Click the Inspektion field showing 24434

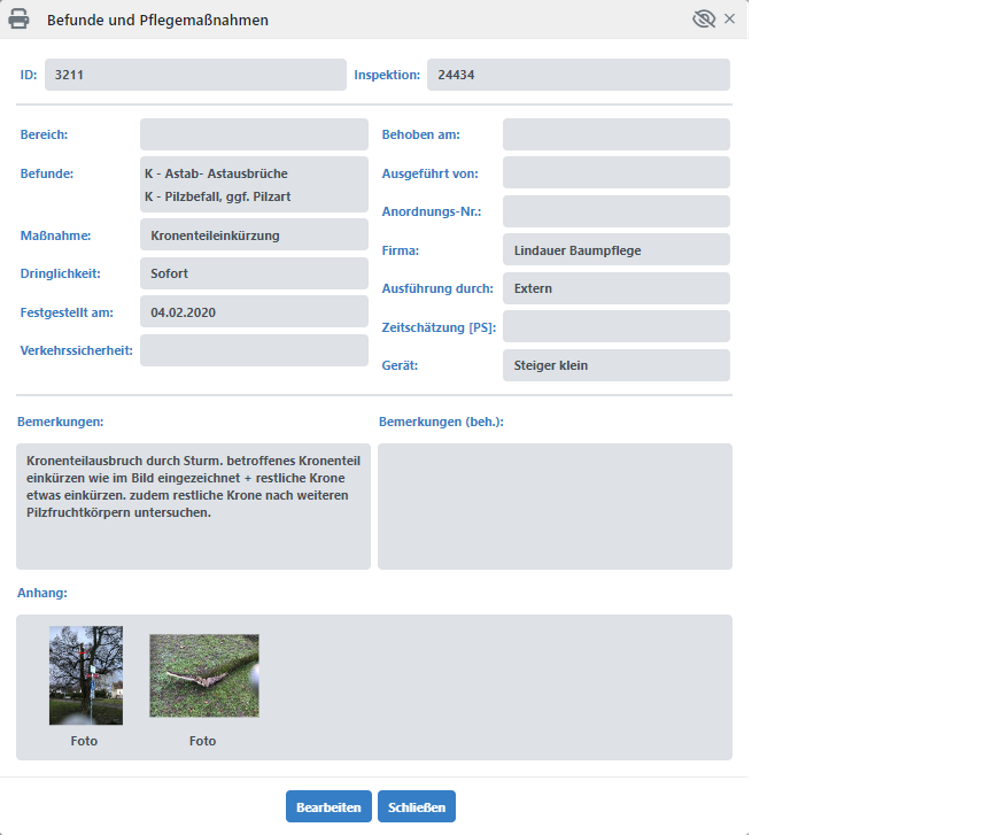click(578, 75)
